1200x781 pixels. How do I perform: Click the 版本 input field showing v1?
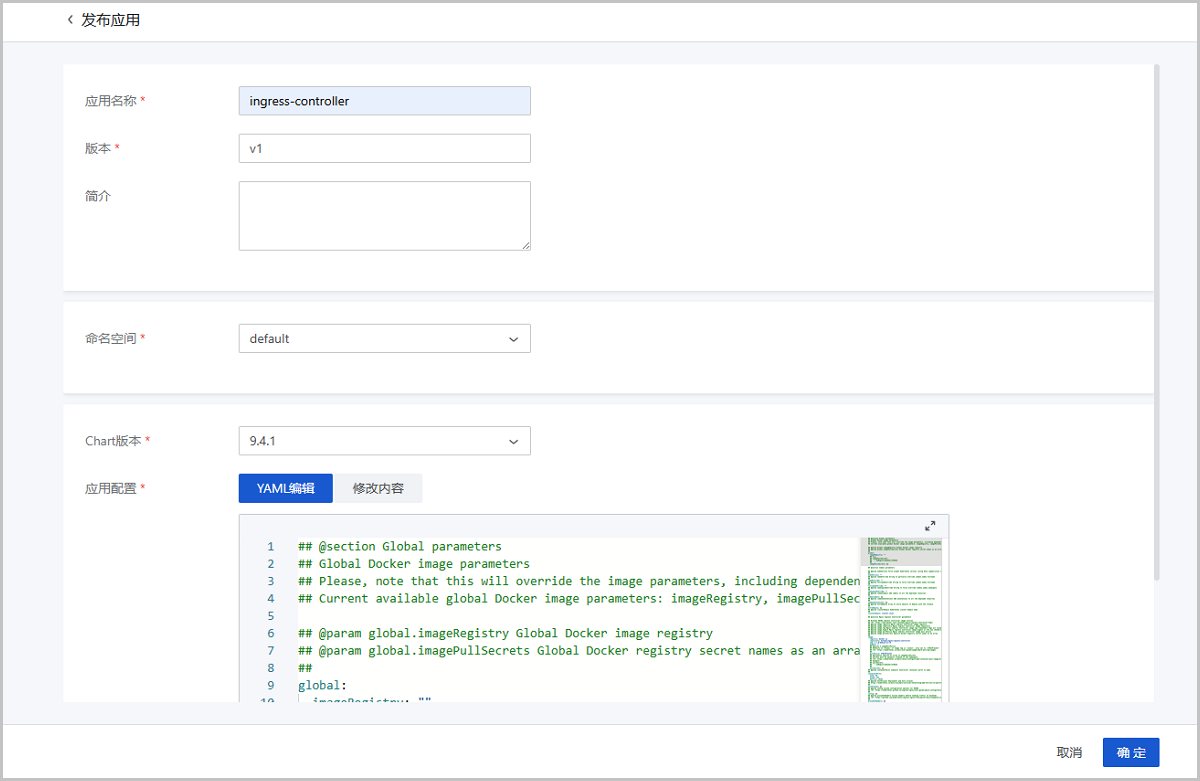384,148
